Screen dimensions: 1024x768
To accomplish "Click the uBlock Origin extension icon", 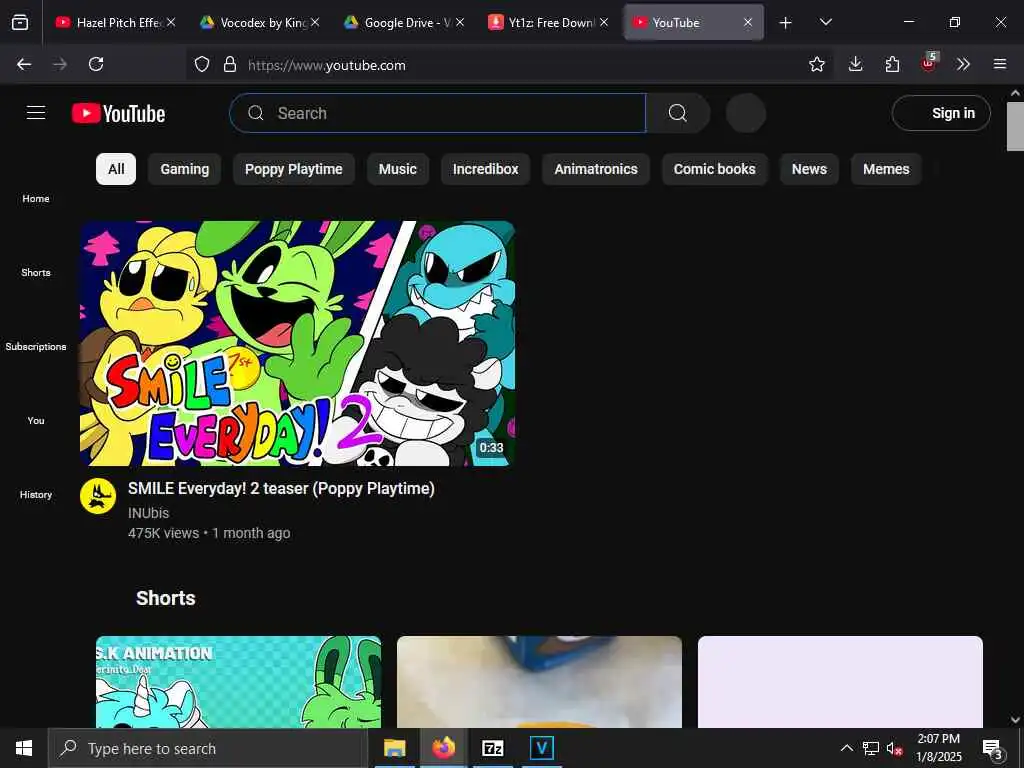I will [929, 63].
